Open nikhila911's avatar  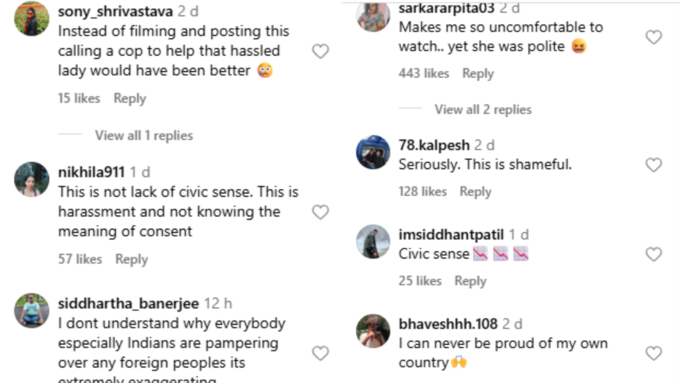32,180
